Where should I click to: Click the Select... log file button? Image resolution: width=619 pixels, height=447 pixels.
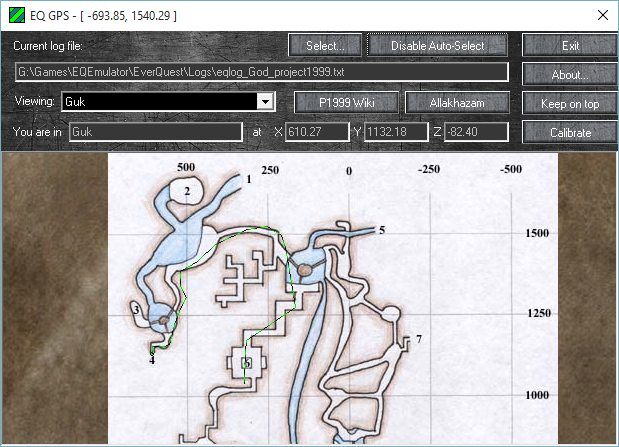click(x=325, y=45)
